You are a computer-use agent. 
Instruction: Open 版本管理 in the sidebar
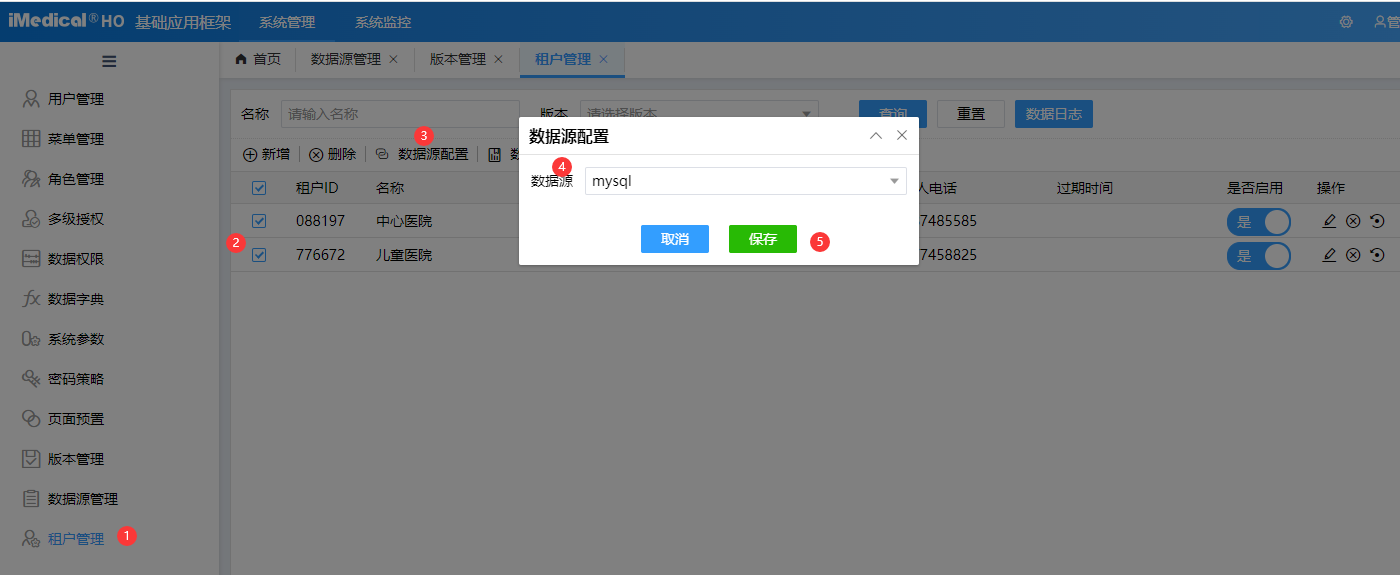pyautogui.click(x=64, y=459)
